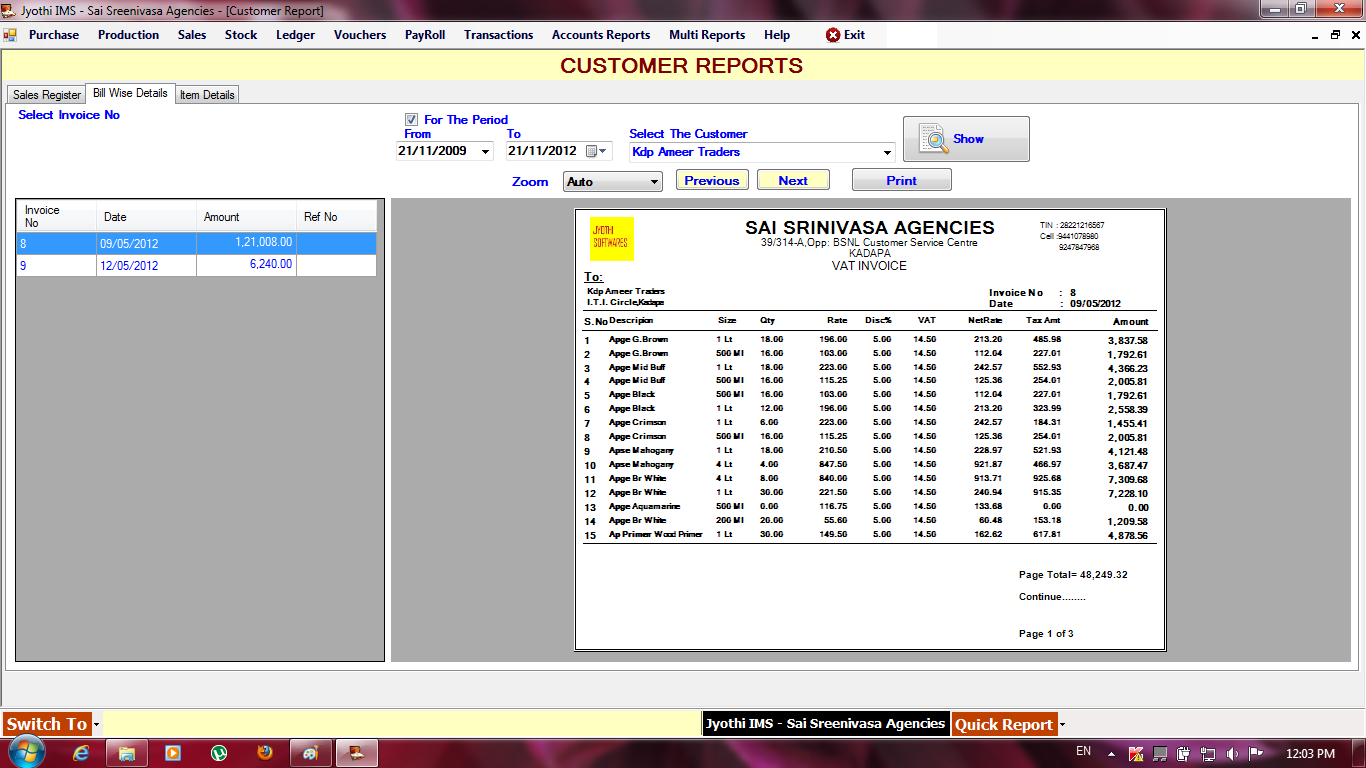Image resolution: width=1366 pixels, height=768 pixels.
Task: Open Windows Explorer folder in taskbar
Action: pos(127,753)
